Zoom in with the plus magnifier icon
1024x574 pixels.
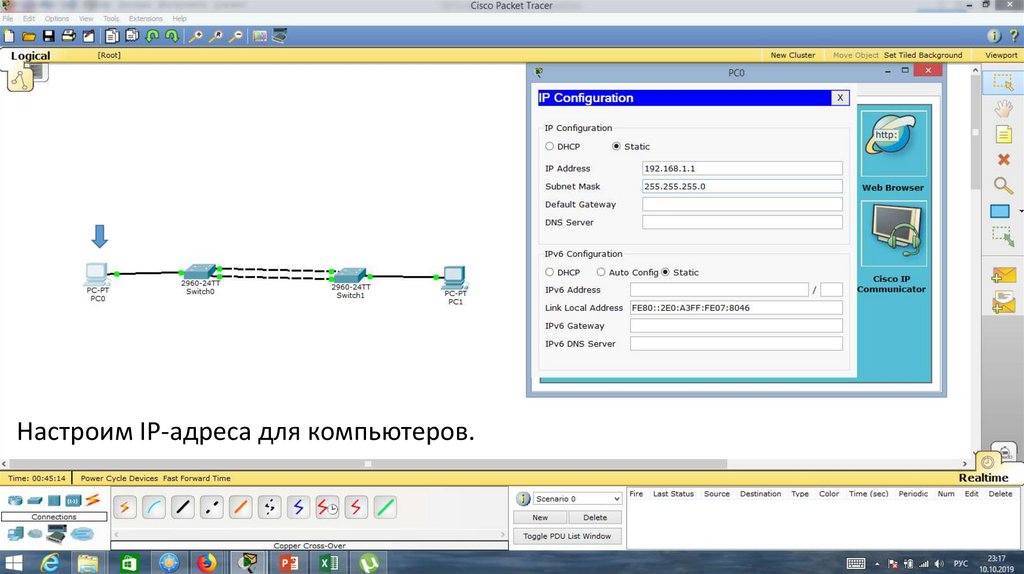click(x=195, y=36)
